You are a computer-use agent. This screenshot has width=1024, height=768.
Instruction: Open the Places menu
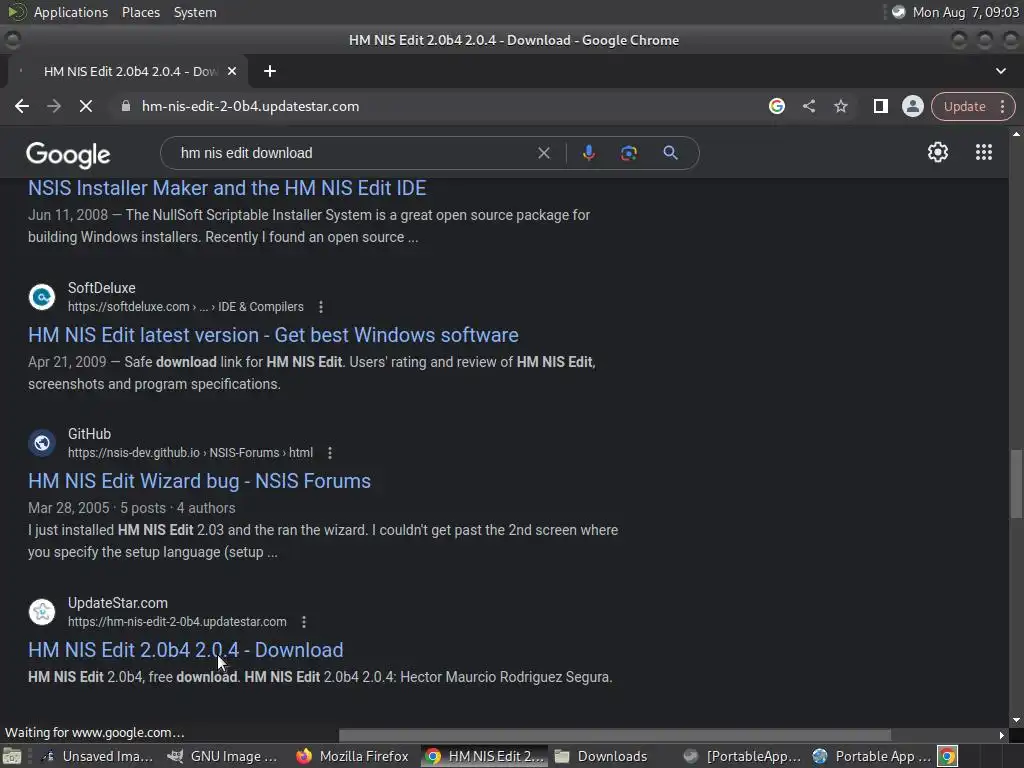coord(140,12)
